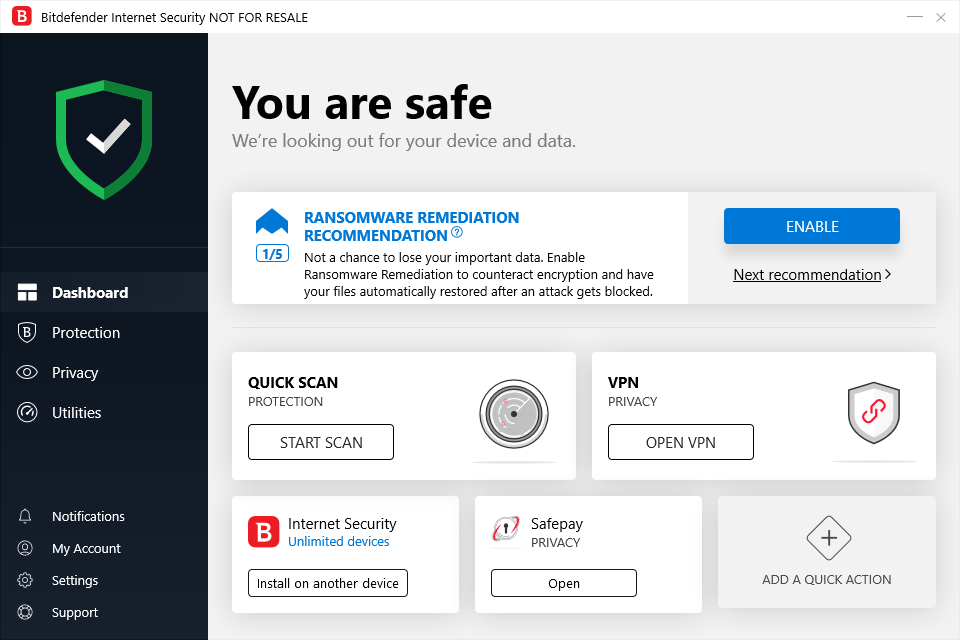Click the plus icon to add quick action

click(x=828, y=538)
